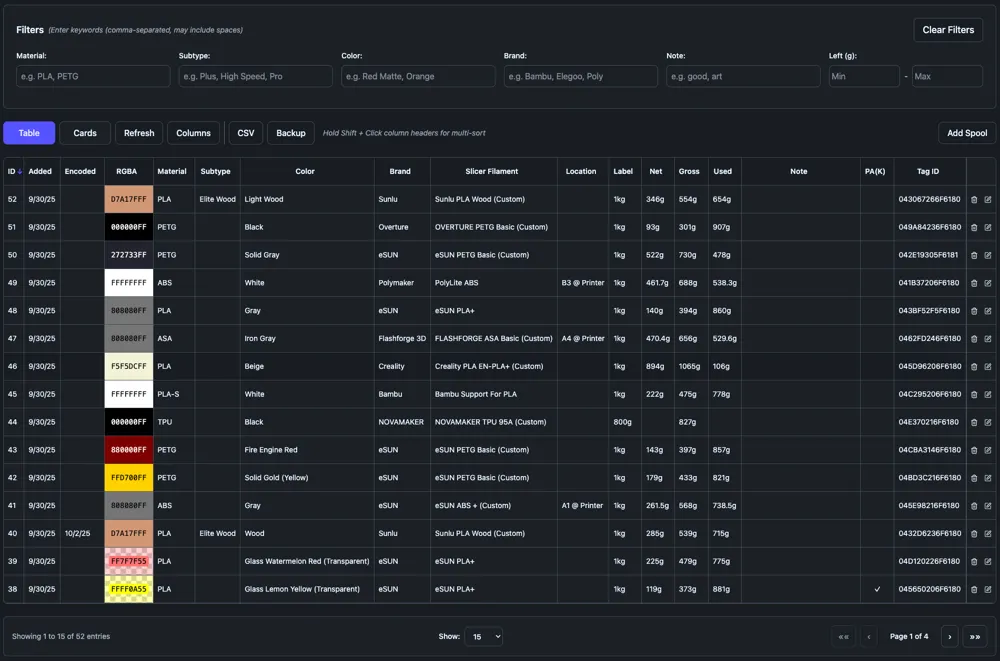Sort the table by the ID column header
The width and height of the screenshot is (1000, 661).
click(x=13, y=171)
